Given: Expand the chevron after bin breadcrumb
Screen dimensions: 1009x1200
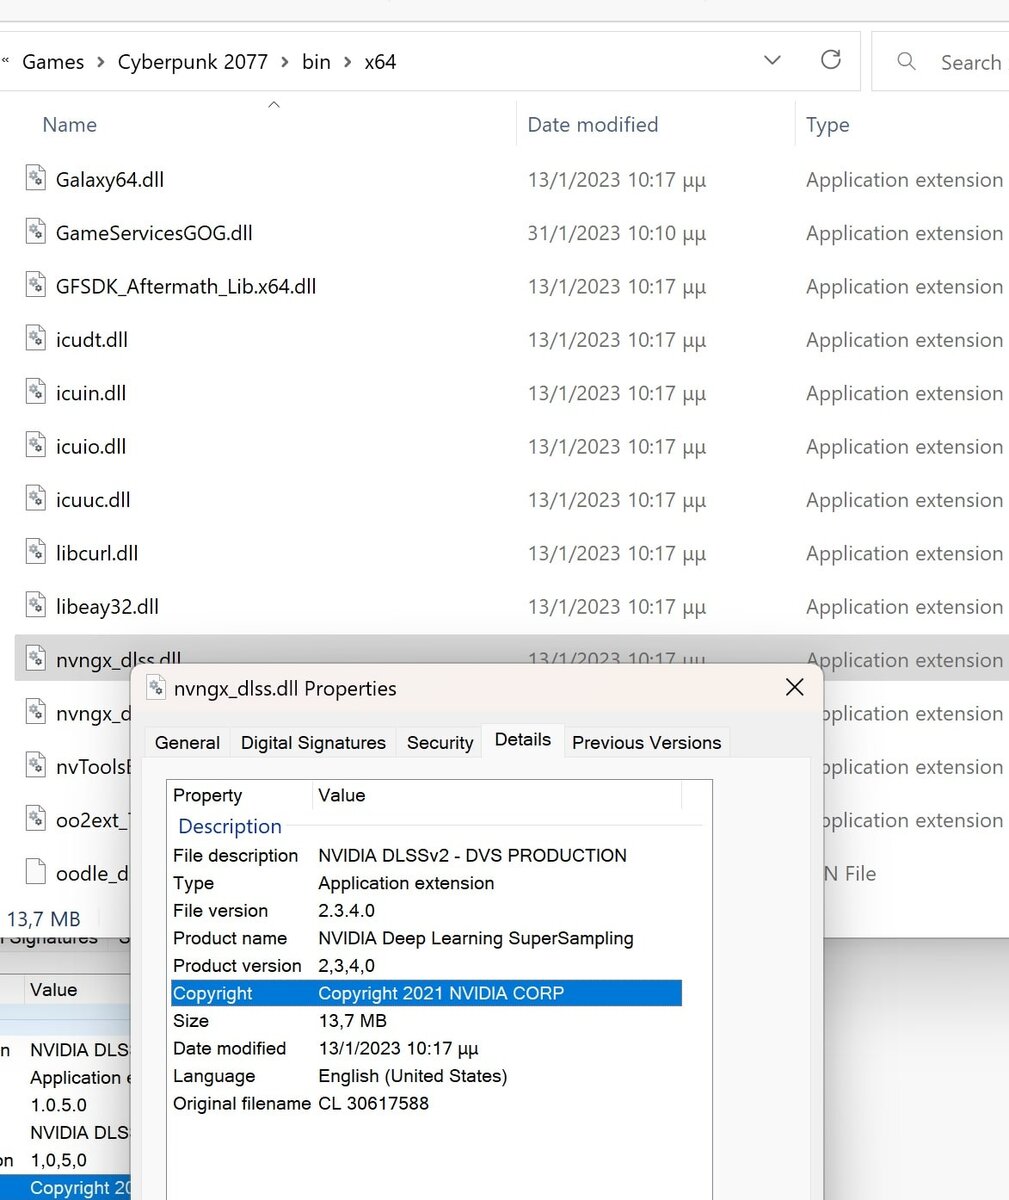Looking at the screenshot, I should 347,62.
